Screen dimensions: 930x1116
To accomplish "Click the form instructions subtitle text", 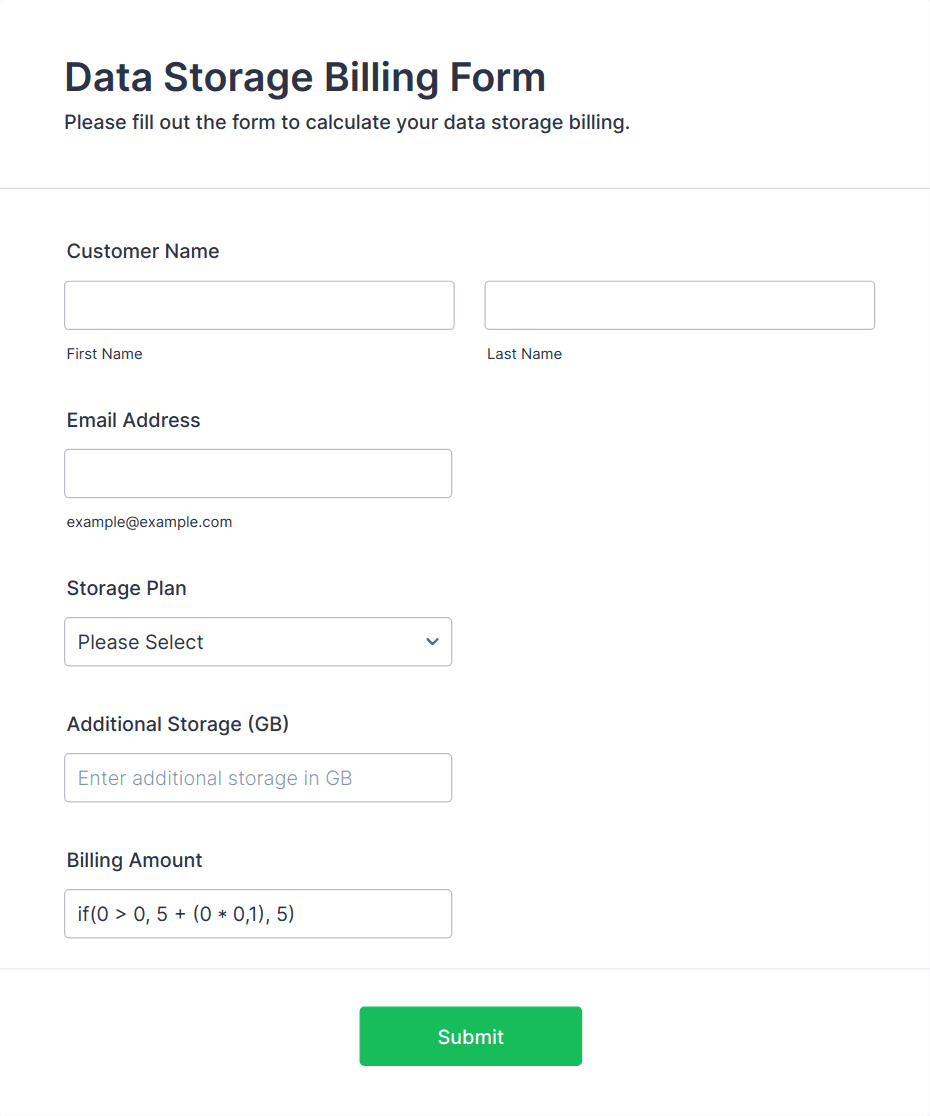I will [x=347, y=123].
